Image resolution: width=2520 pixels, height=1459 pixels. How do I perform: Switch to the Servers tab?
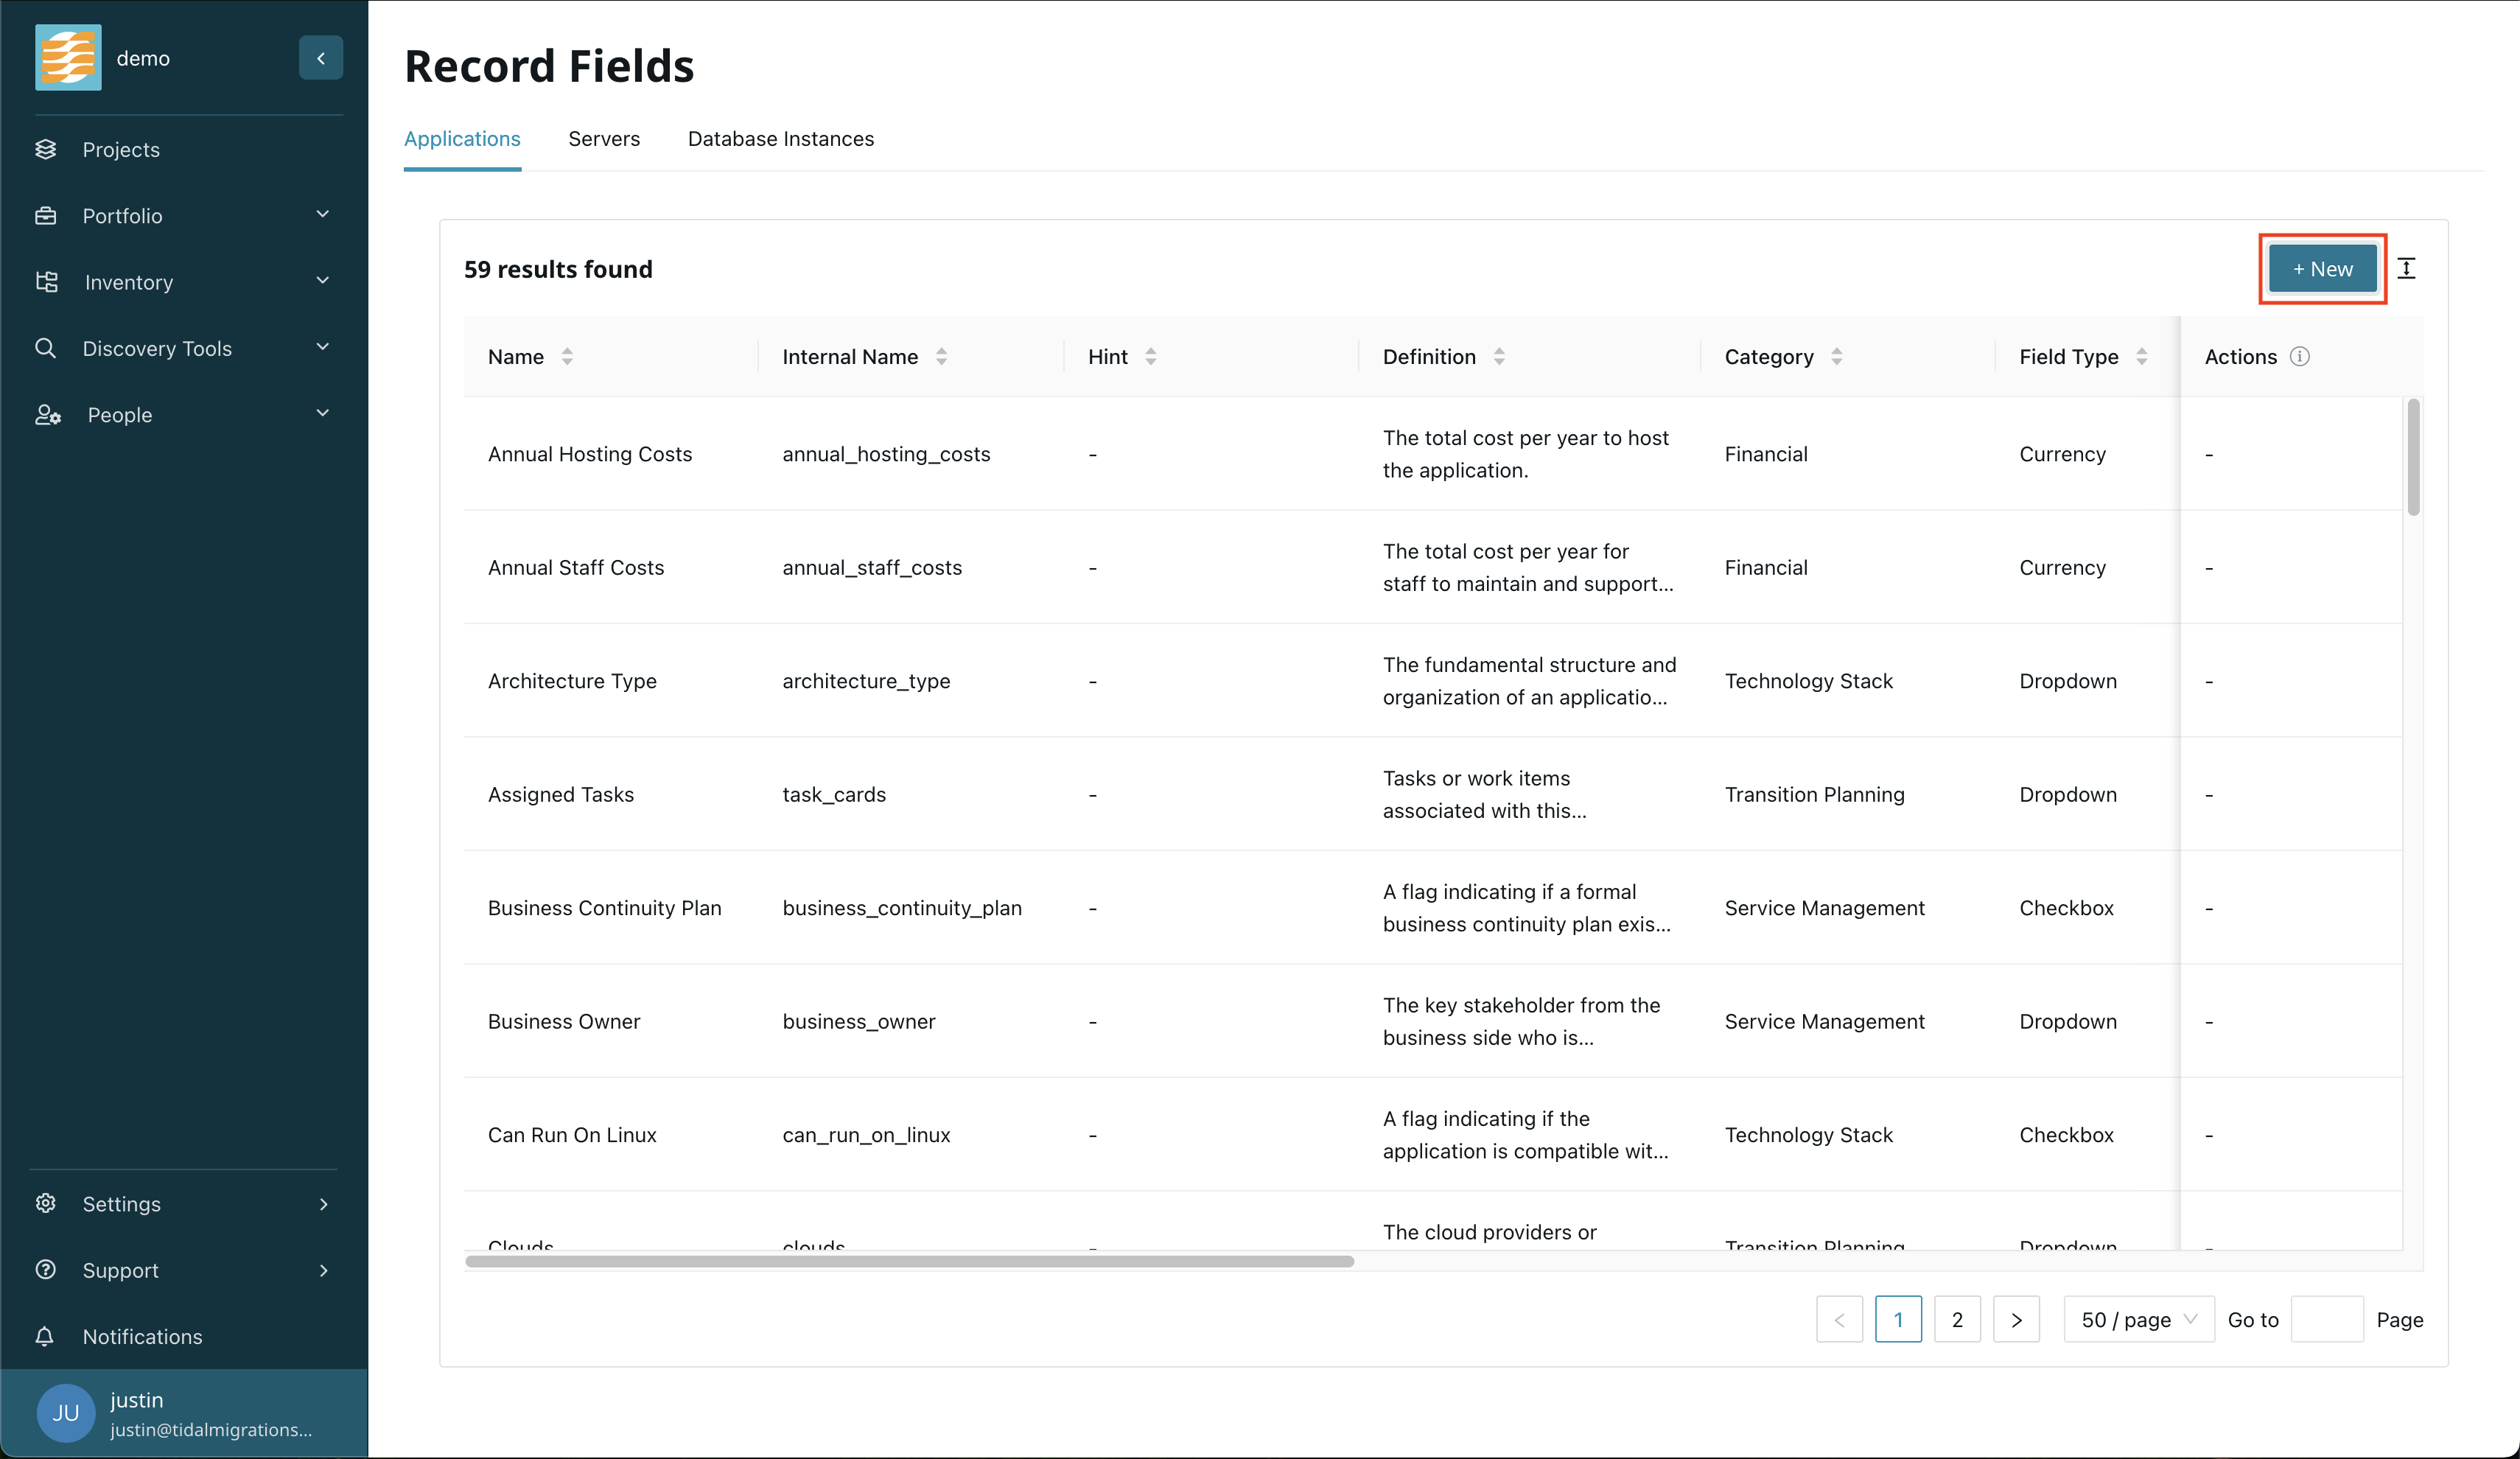pos(604,139)
